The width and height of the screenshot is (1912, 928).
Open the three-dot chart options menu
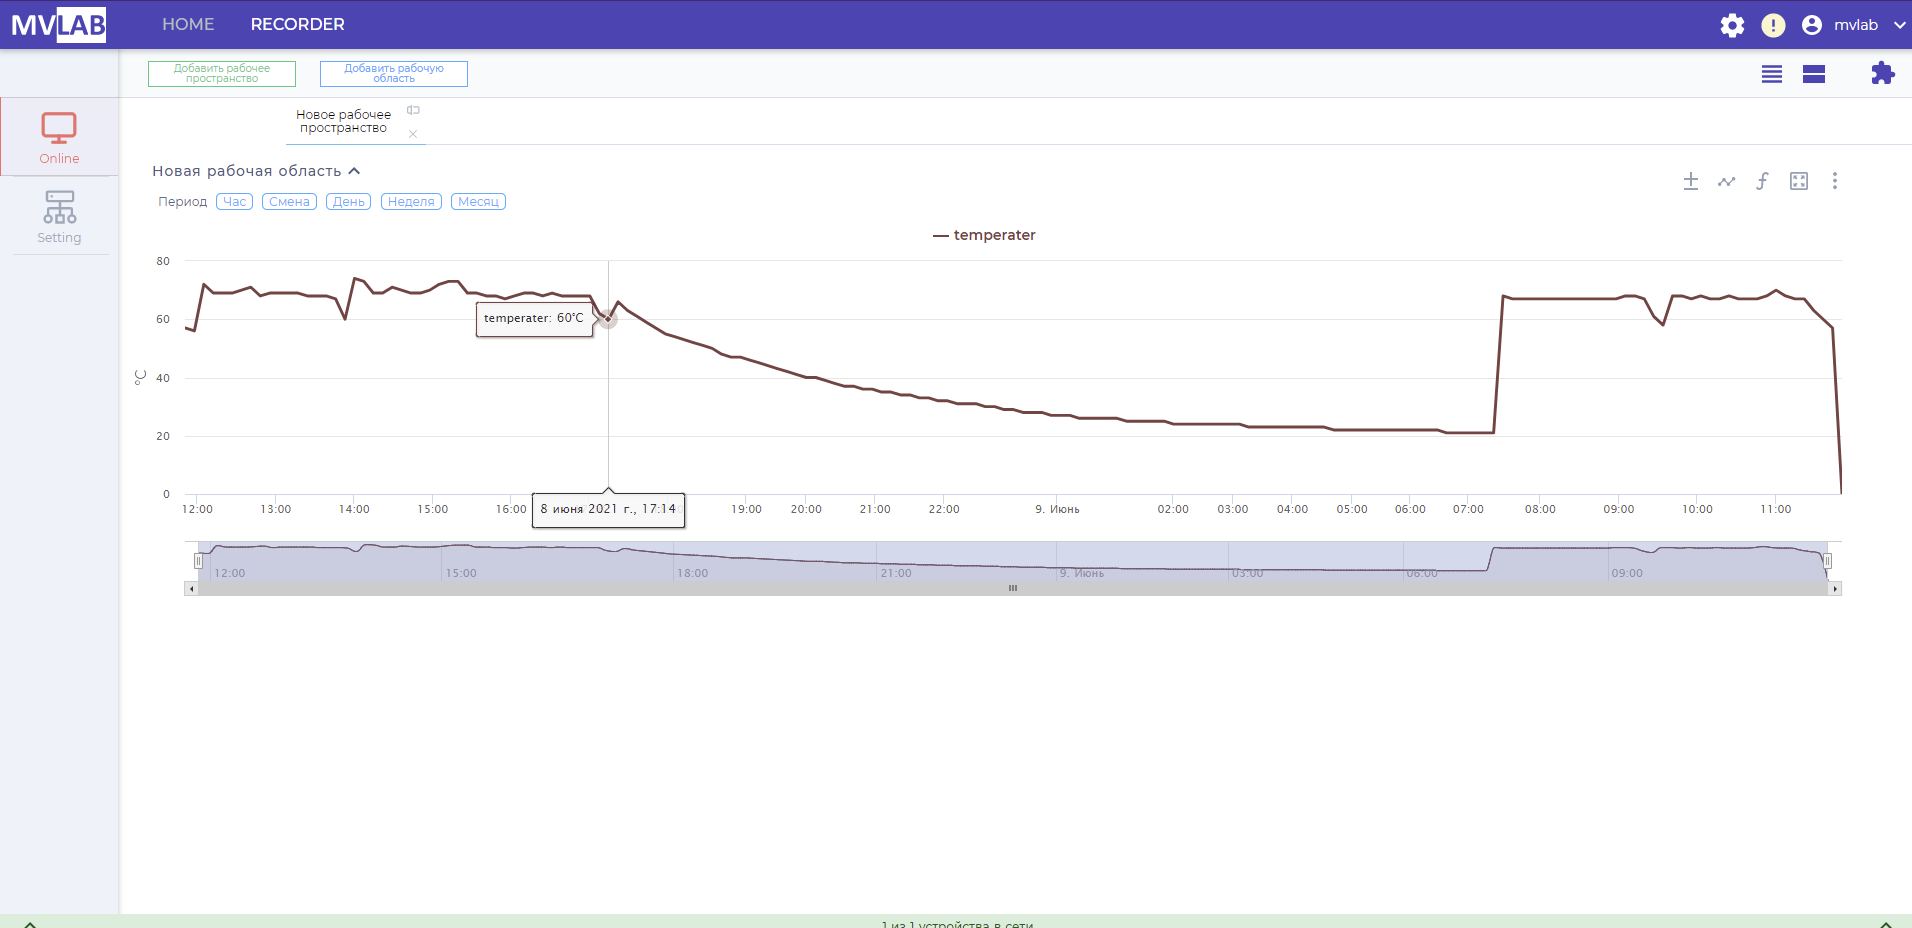pyautogui.click(x=1834, y=181)
